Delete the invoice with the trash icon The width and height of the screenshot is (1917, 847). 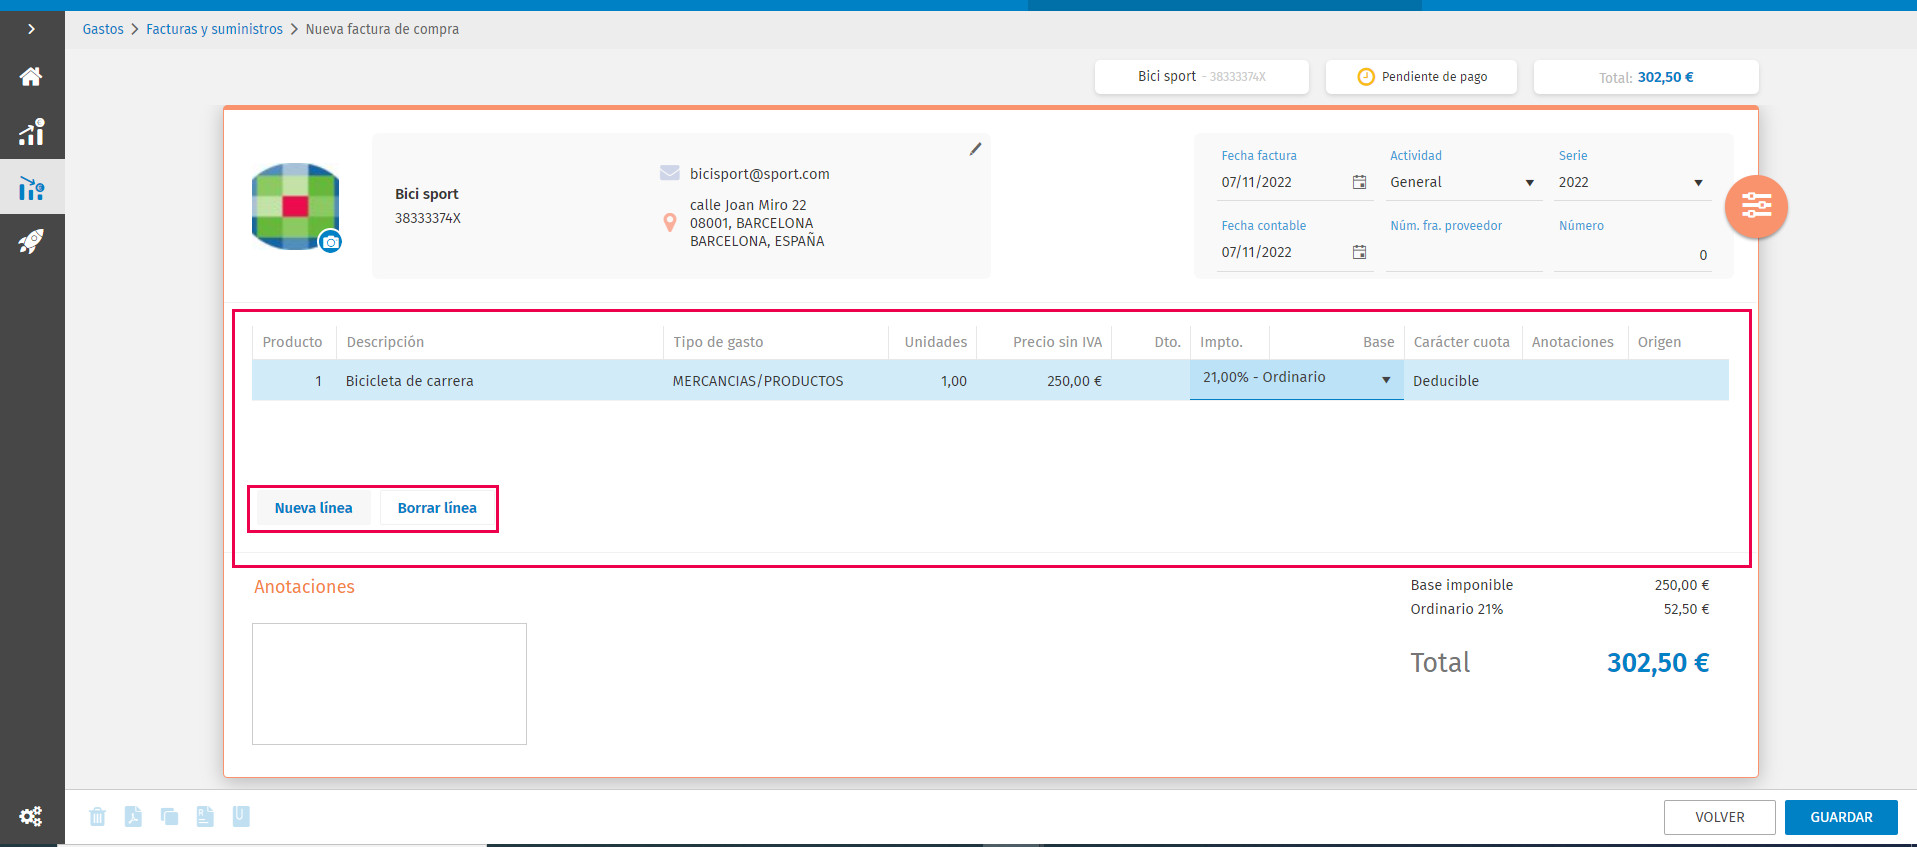point(97,817)
